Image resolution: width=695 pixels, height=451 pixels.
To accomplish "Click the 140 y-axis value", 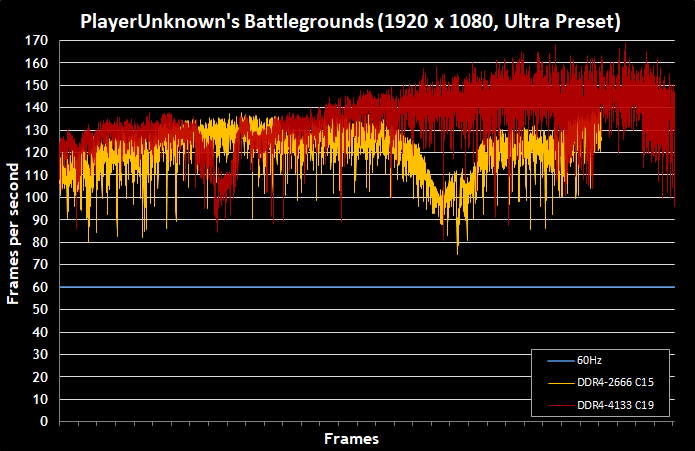I will pos(36,108).
